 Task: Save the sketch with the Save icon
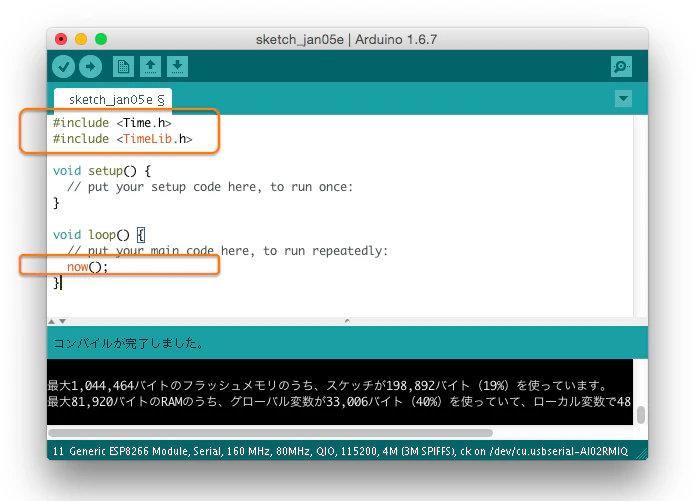click(178, 67)
